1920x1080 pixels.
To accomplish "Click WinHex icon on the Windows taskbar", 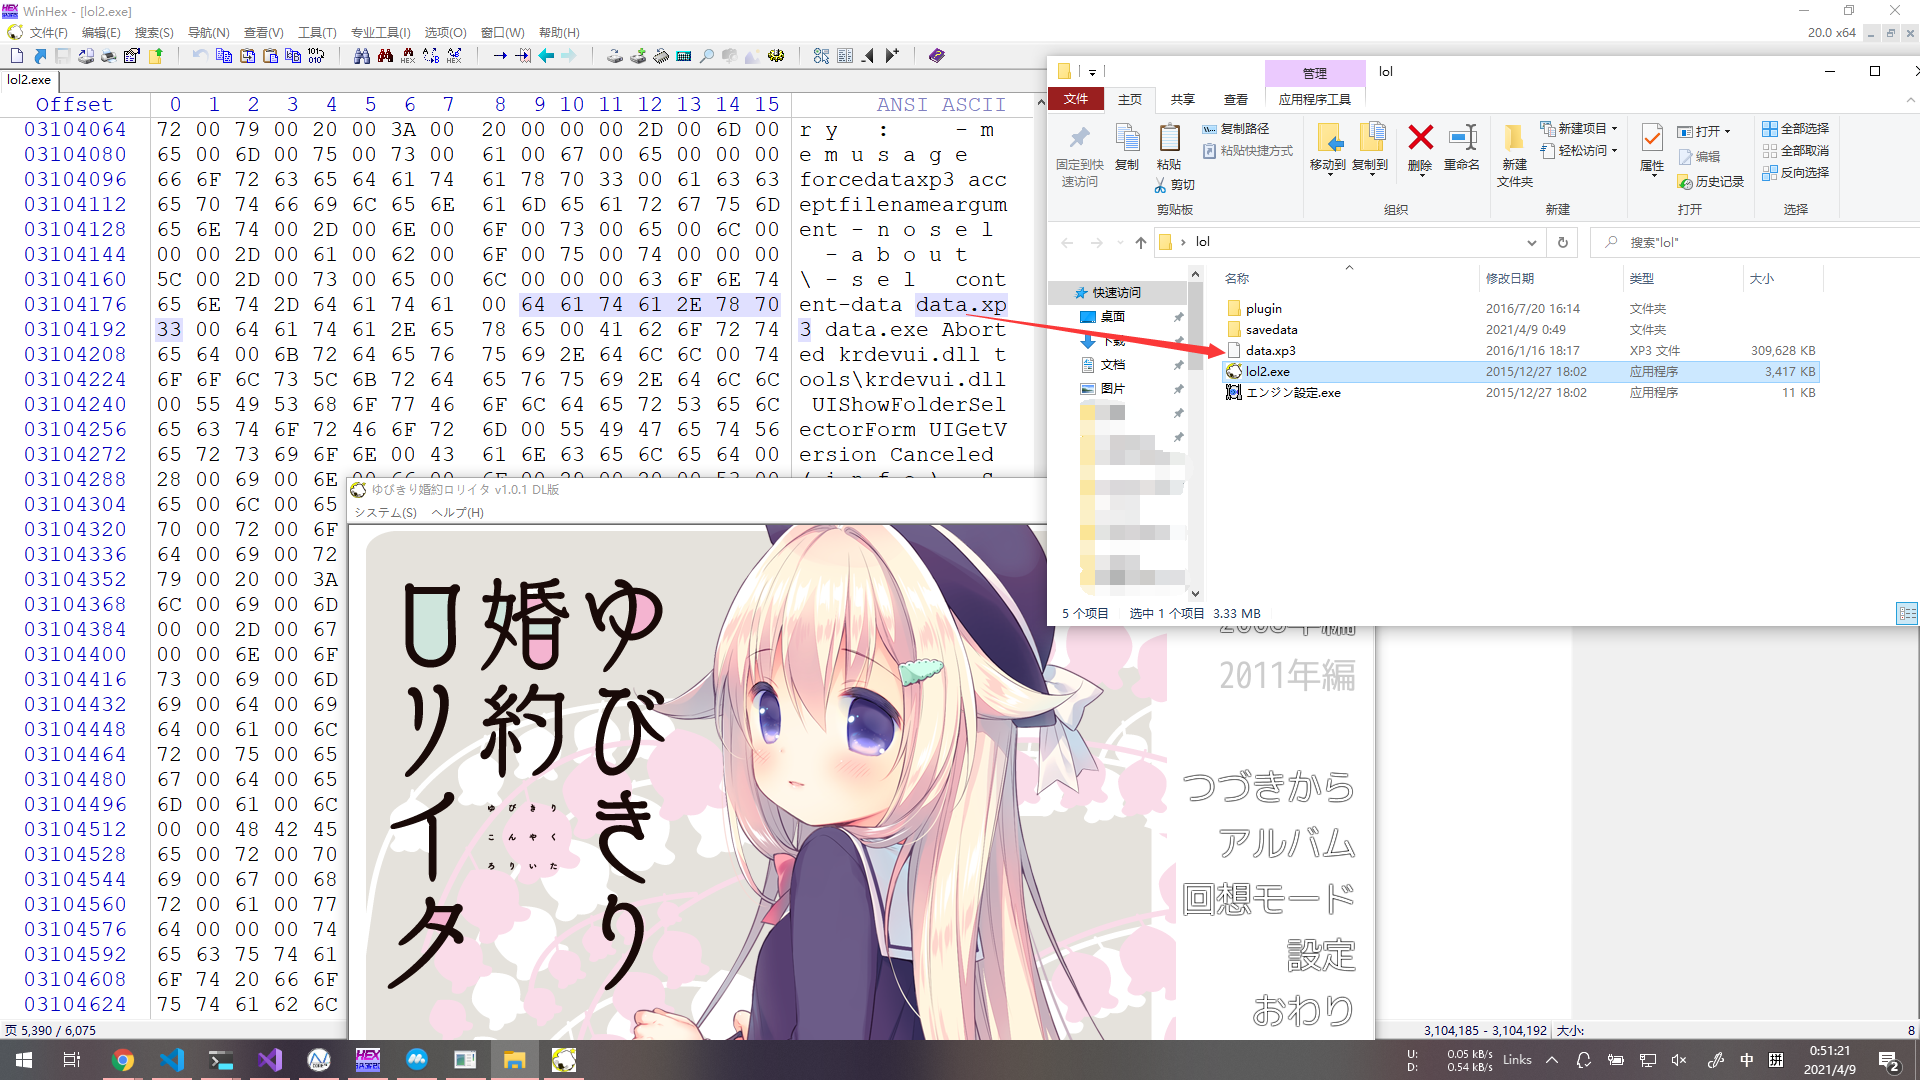I will pos(368,1060).
